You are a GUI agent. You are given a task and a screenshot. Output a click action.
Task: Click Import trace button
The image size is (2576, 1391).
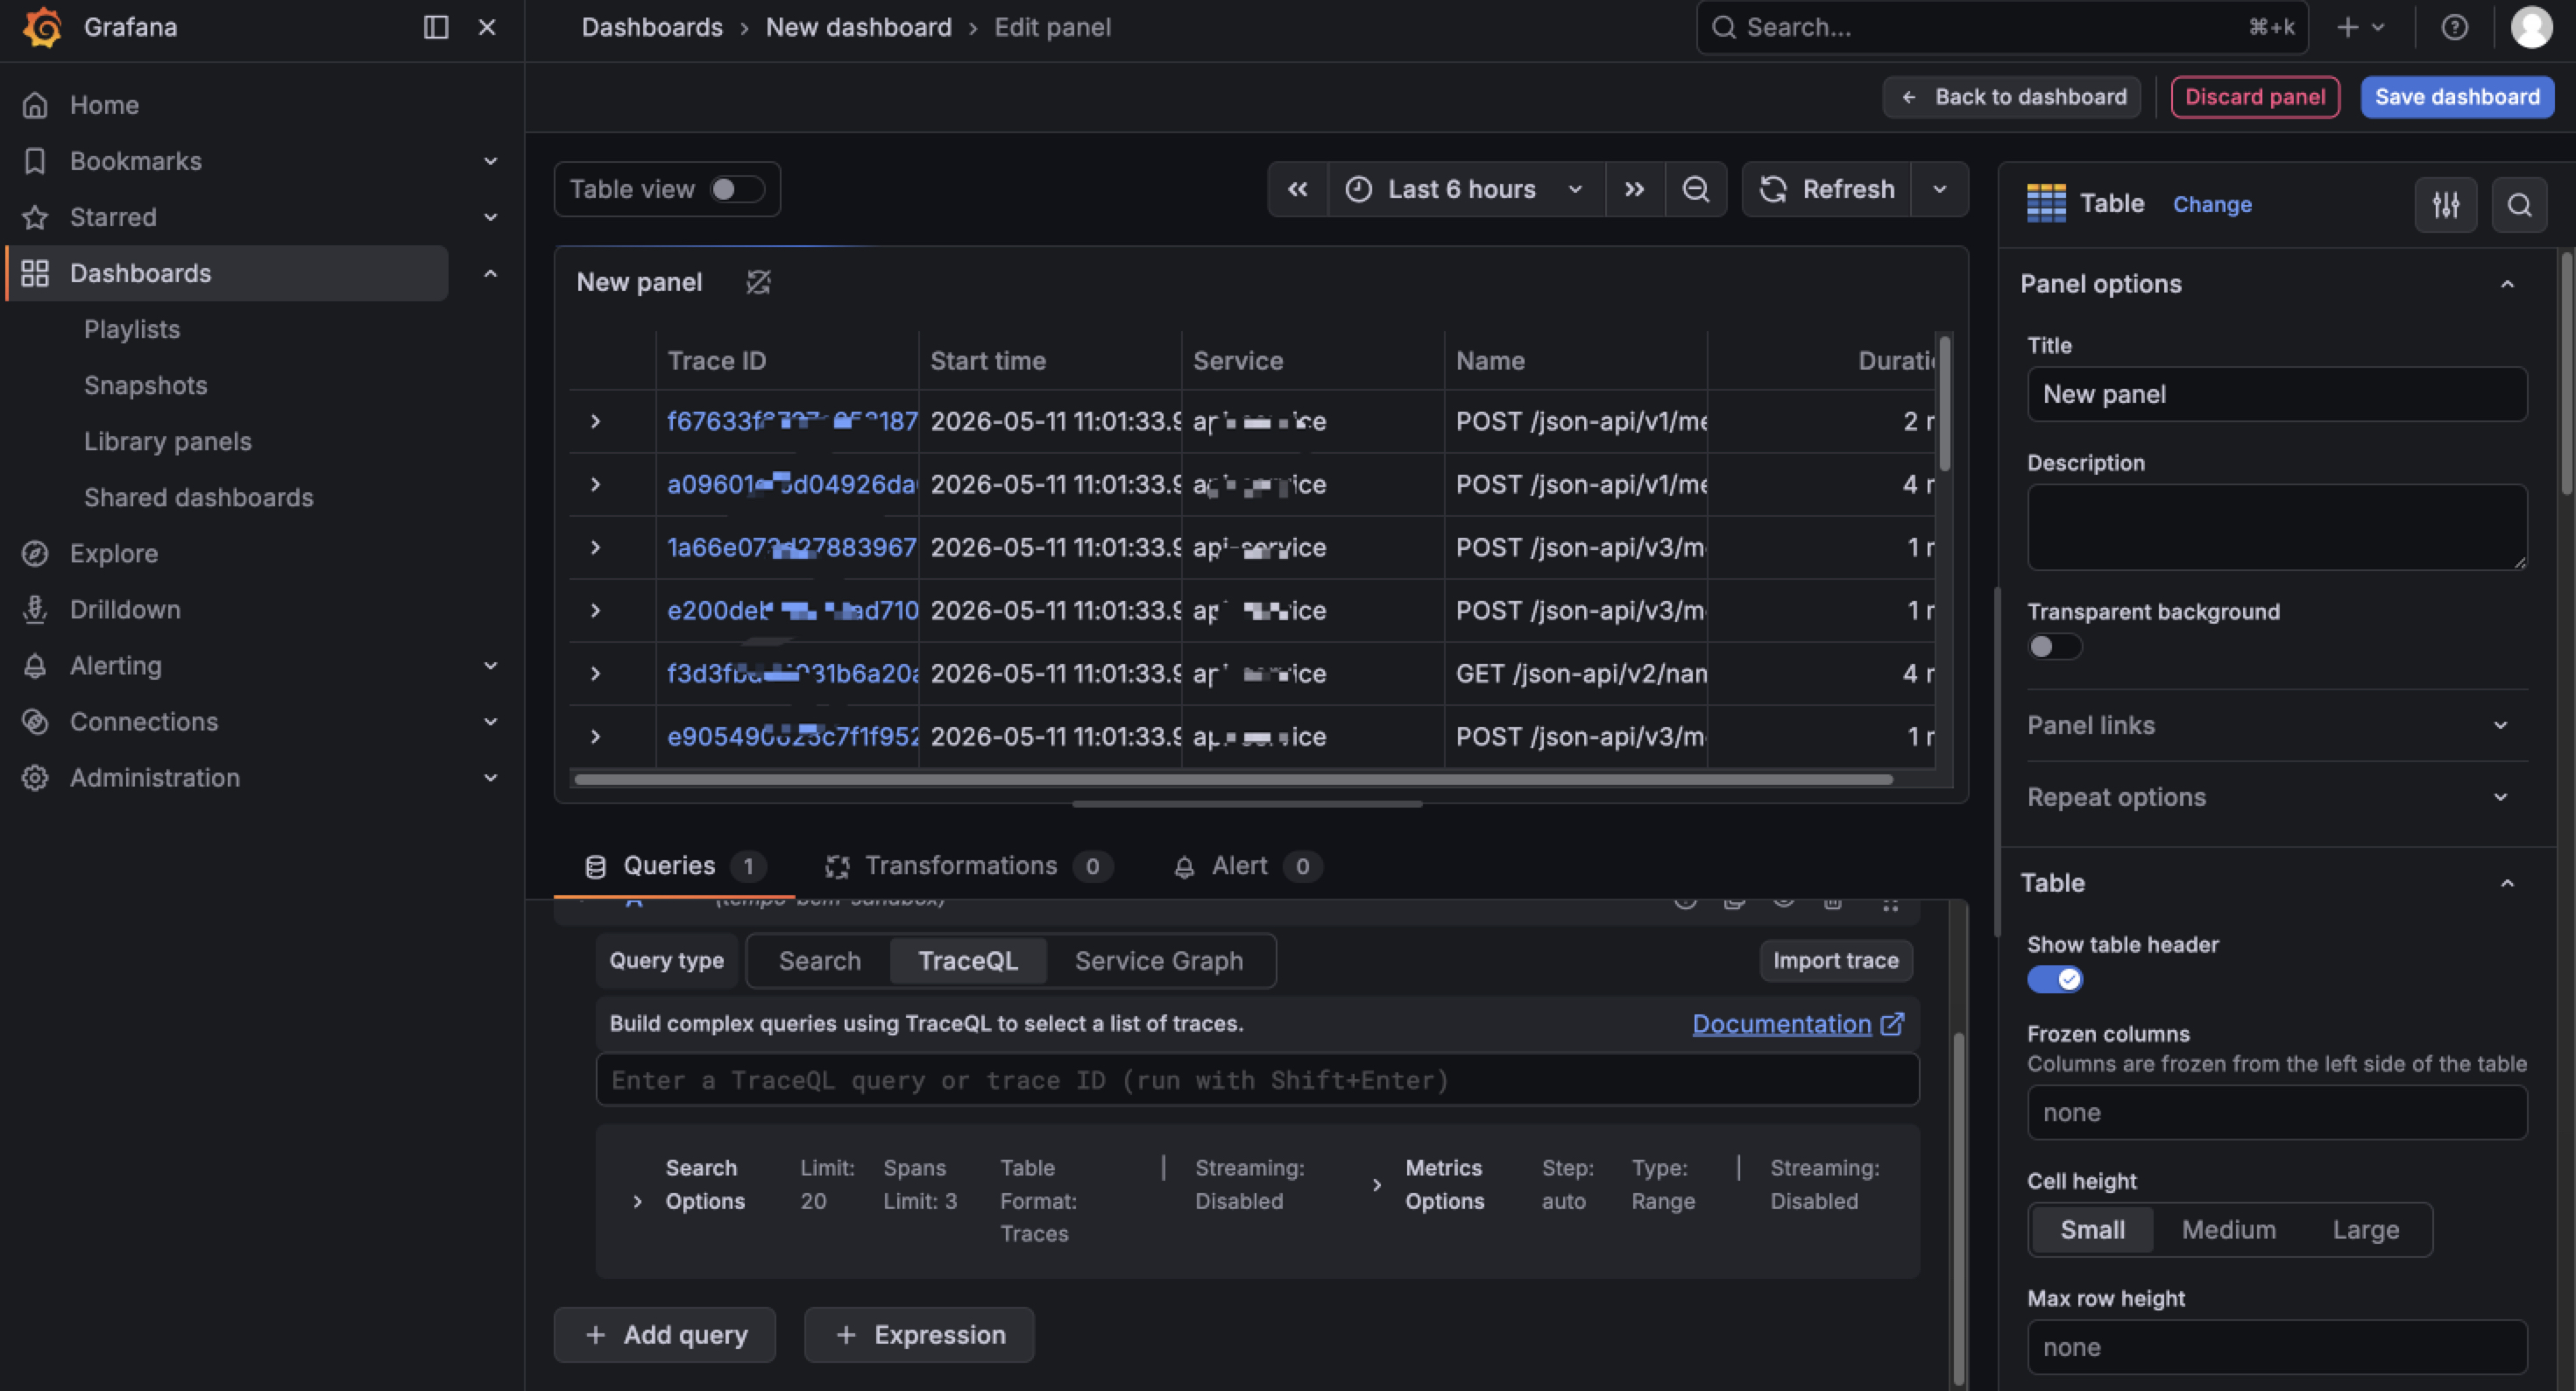pos(1835,961)
